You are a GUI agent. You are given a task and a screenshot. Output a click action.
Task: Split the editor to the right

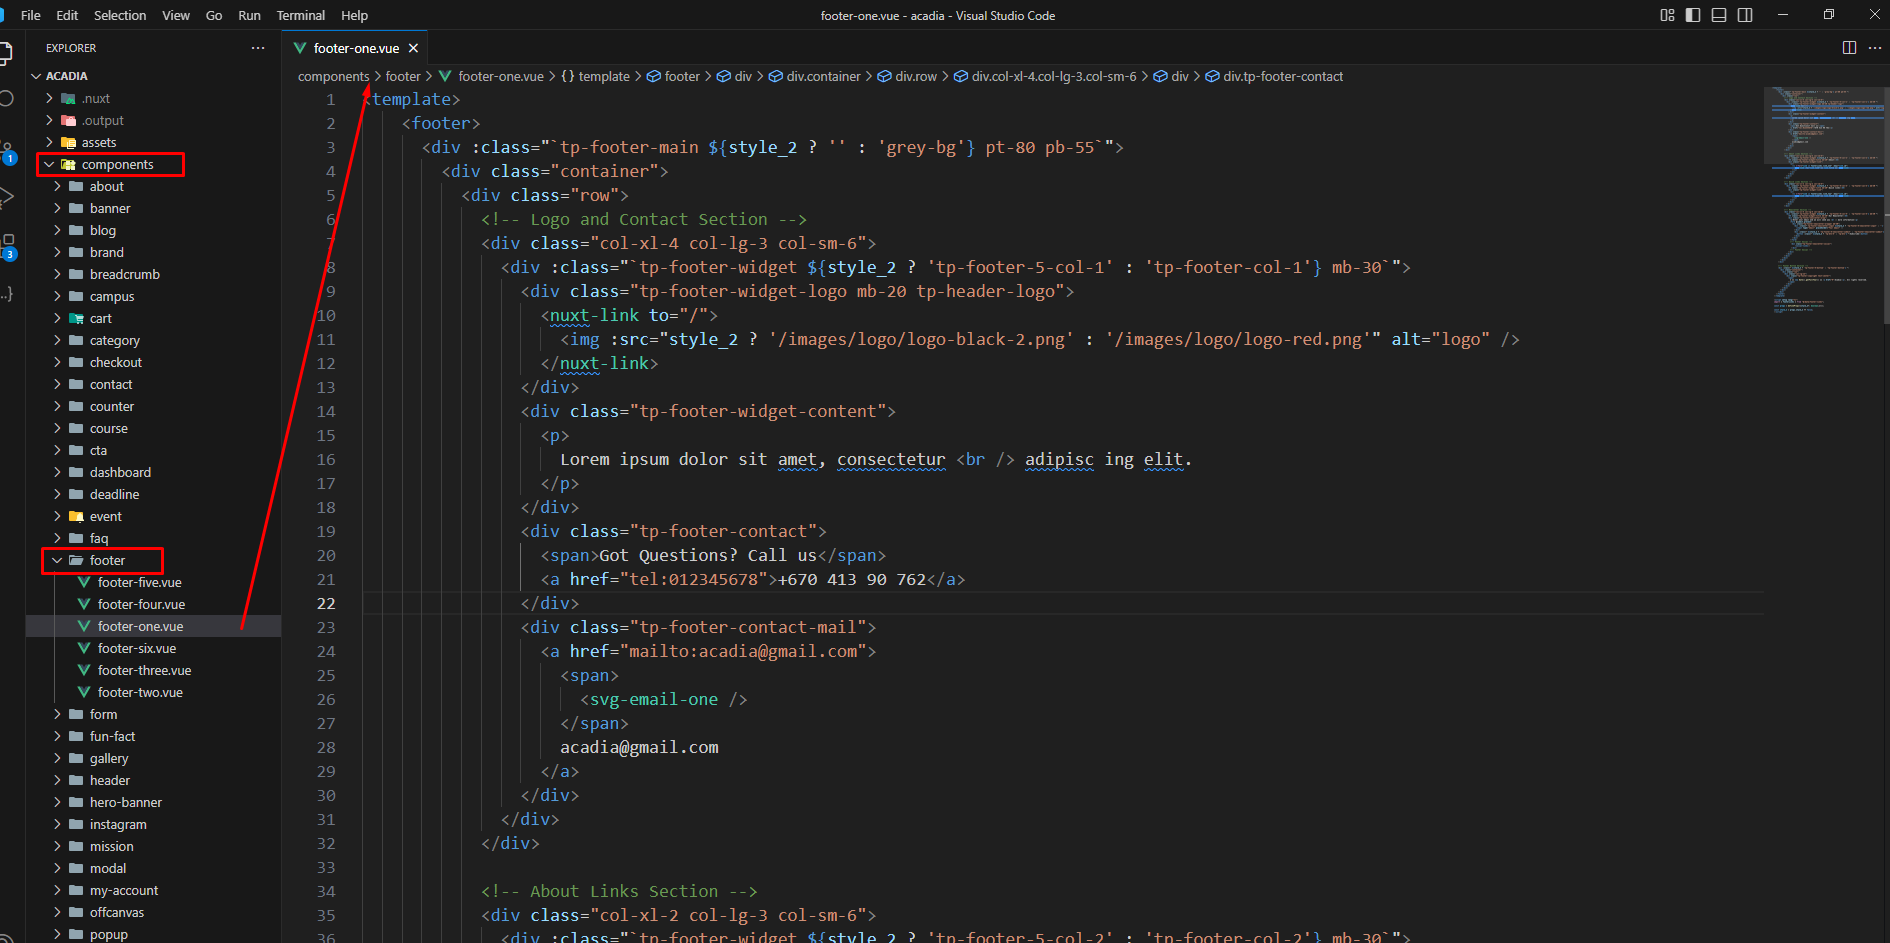(1849, 48)
